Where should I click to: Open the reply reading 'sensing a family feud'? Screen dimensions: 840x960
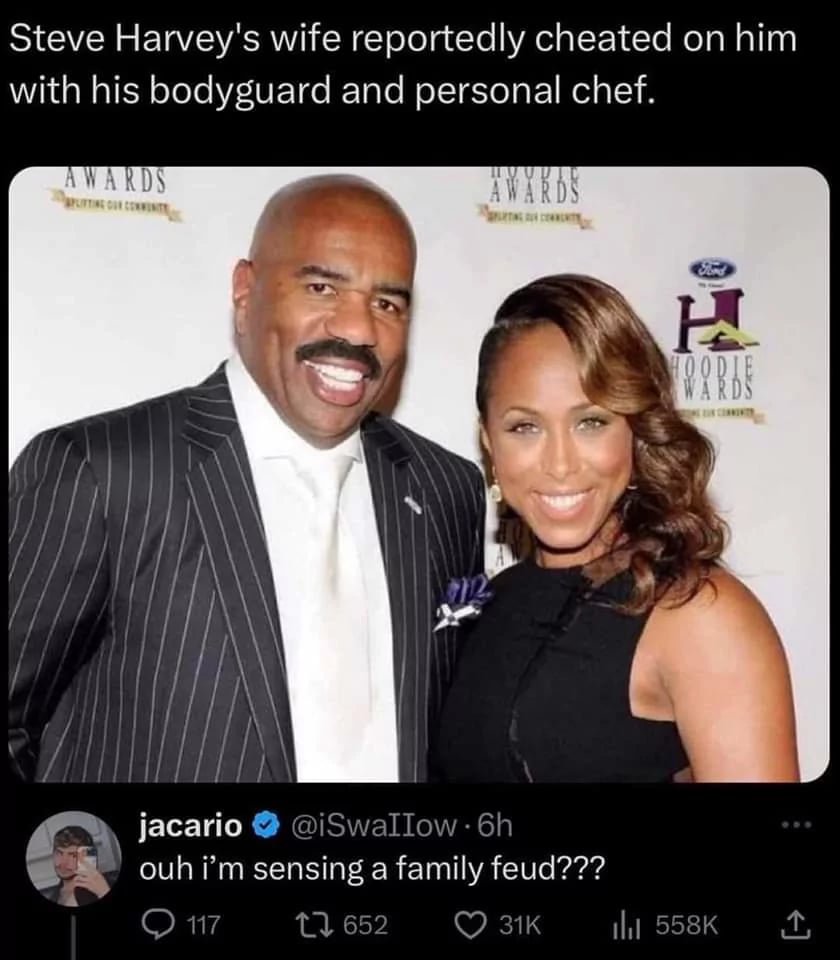point(372,868)
